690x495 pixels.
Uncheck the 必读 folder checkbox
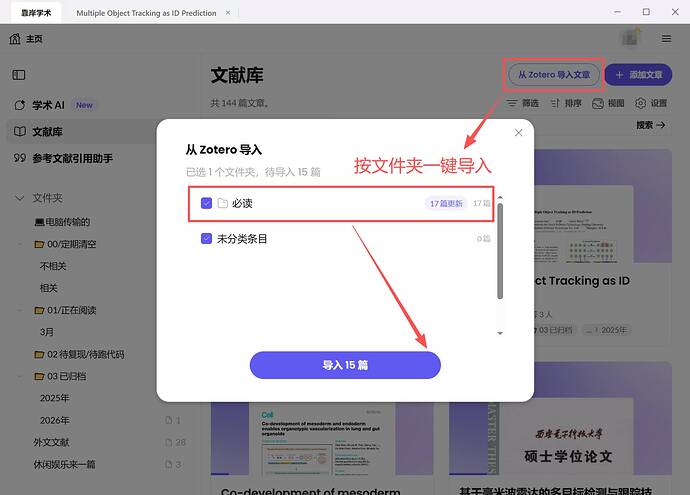[206, 203]
